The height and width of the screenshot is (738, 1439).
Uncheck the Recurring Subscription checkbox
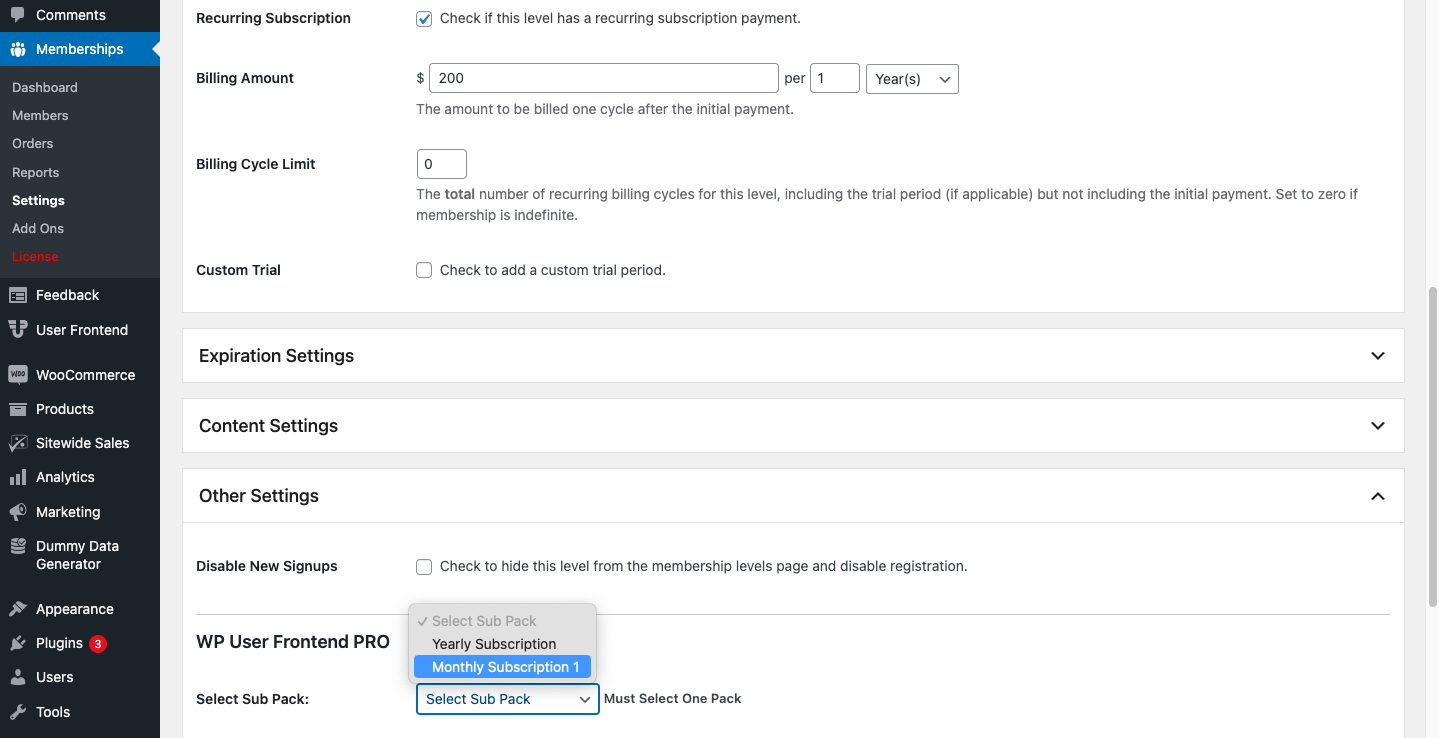(x=423, y=18)
